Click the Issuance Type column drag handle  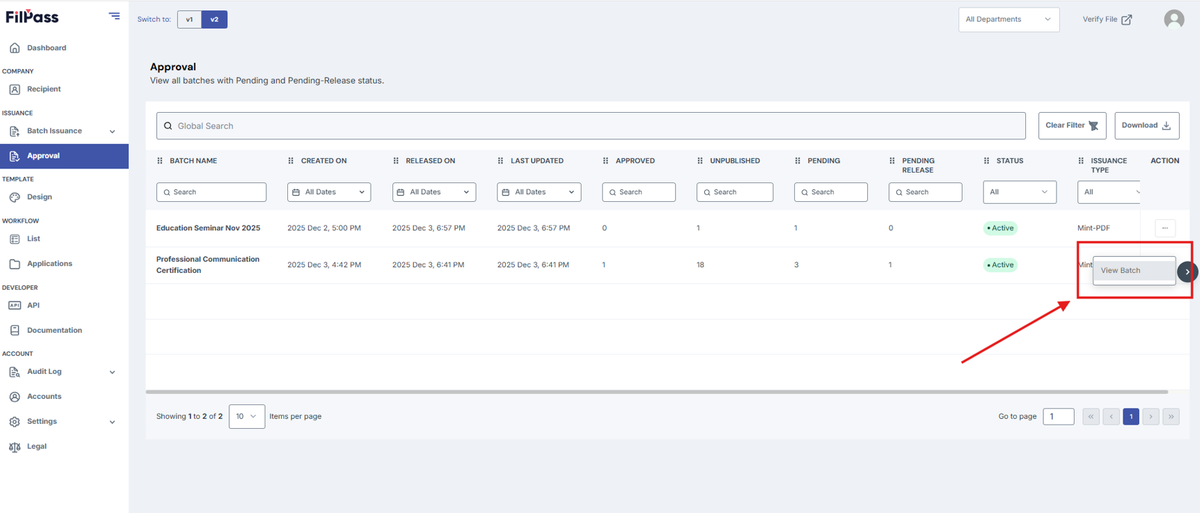pos(1081,161)
